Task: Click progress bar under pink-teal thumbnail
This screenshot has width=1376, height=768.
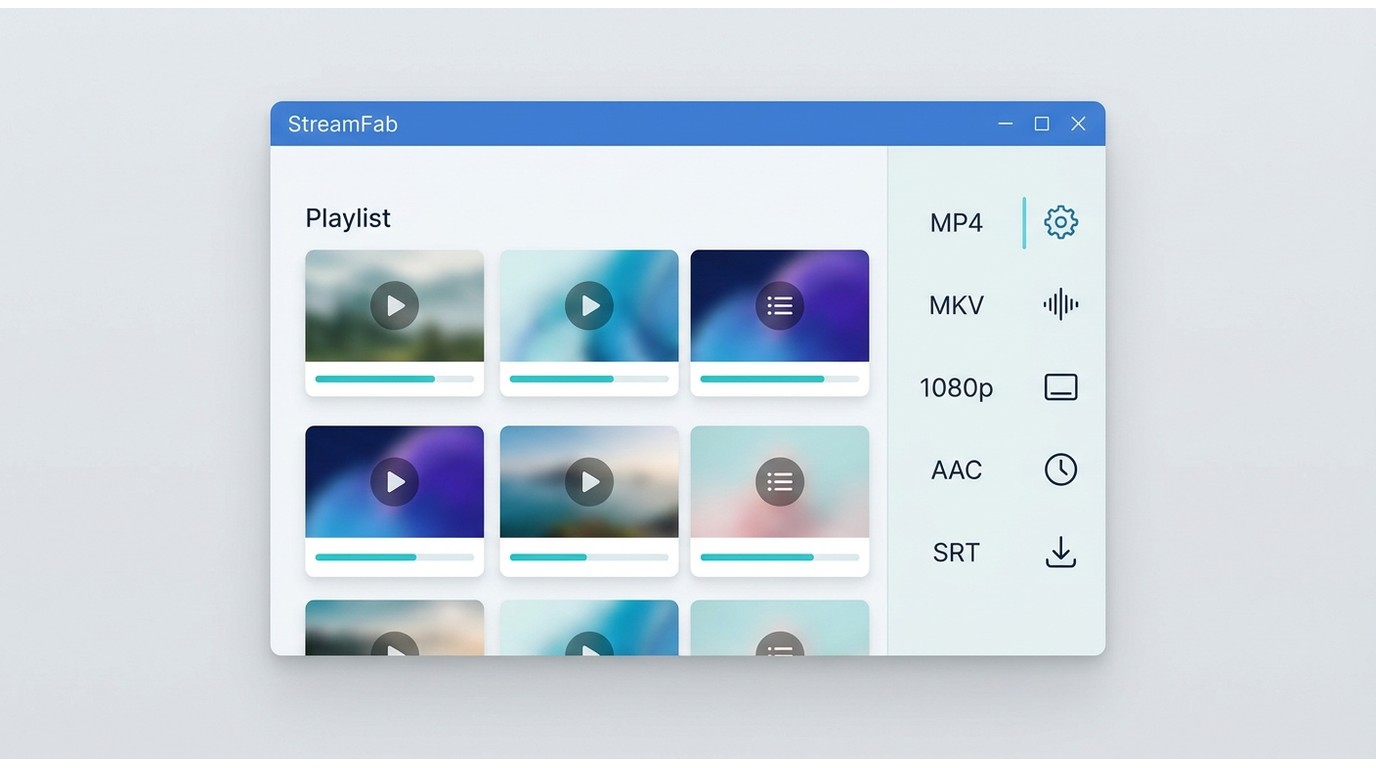Action: coord(779,557)
